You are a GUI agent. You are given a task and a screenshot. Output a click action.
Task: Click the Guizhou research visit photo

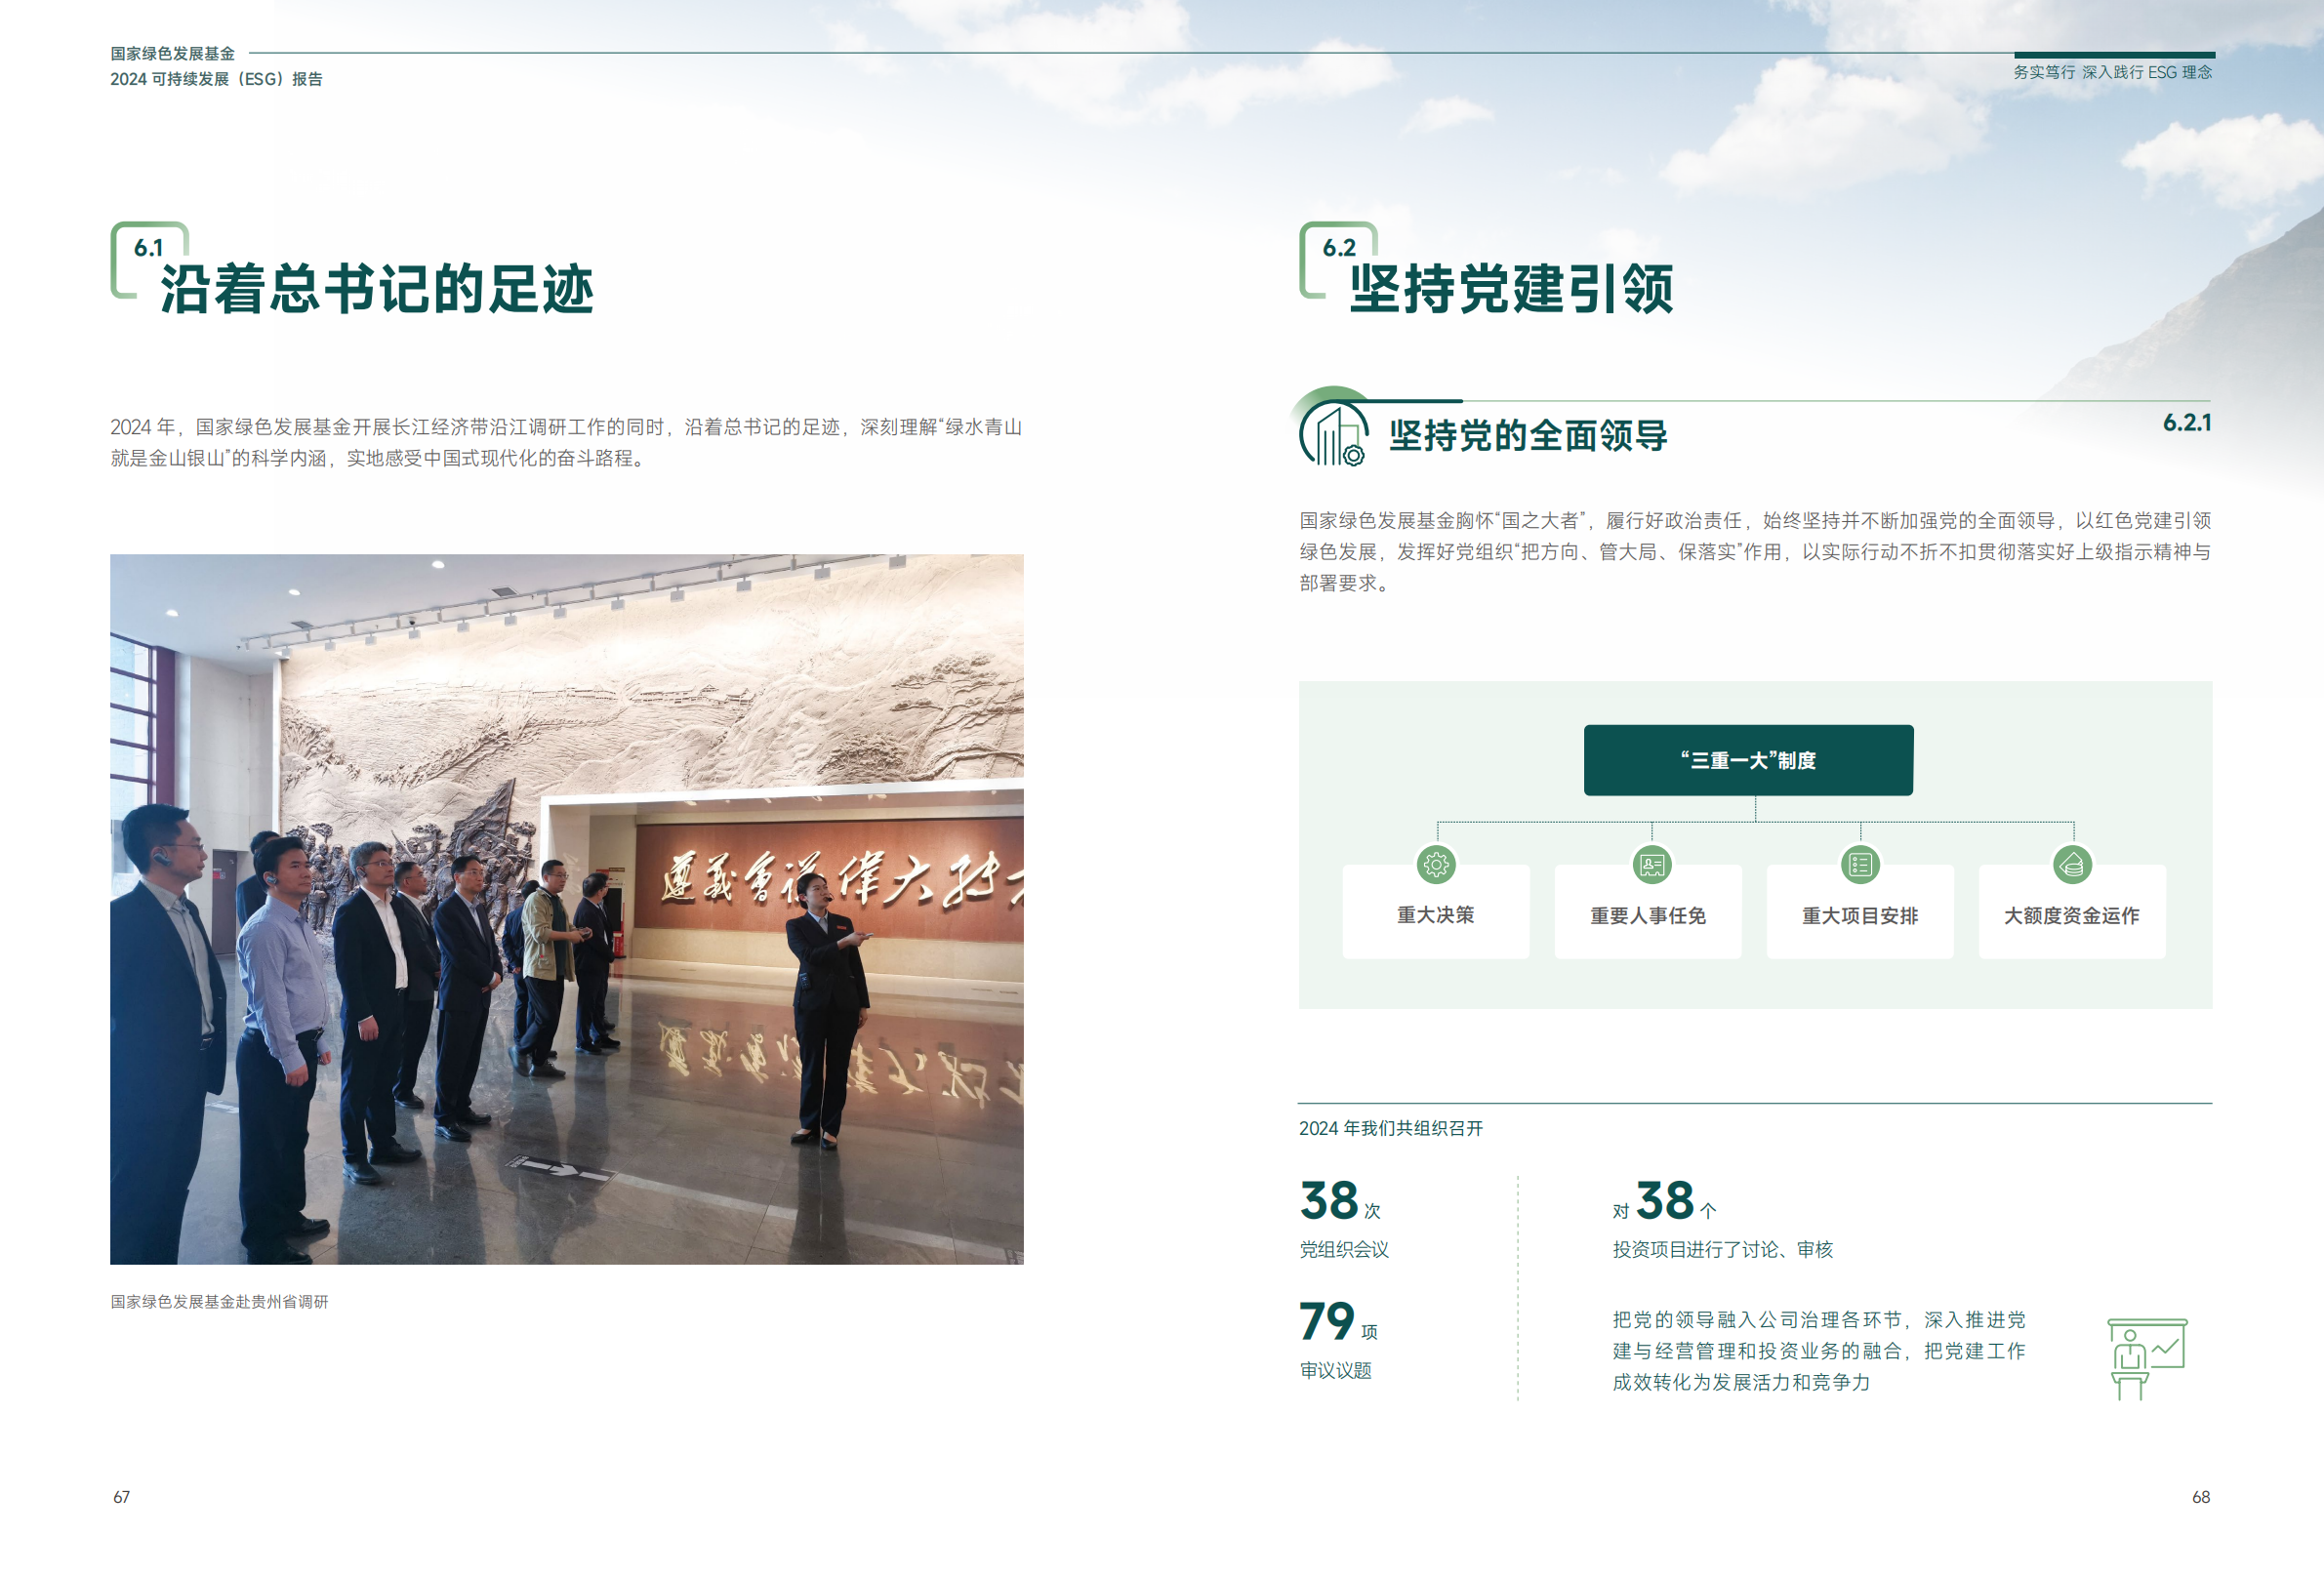click(566, 908)
